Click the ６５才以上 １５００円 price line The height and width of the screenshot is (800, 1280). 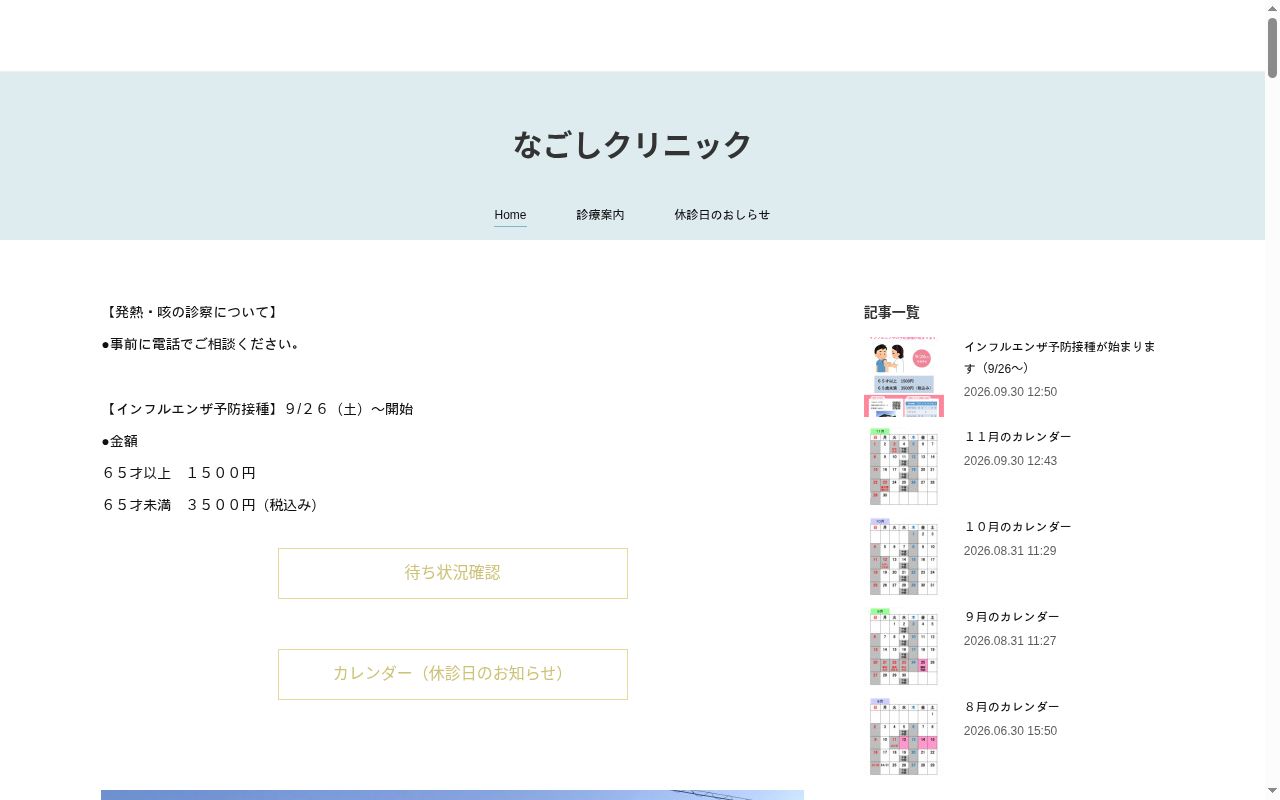179,473
